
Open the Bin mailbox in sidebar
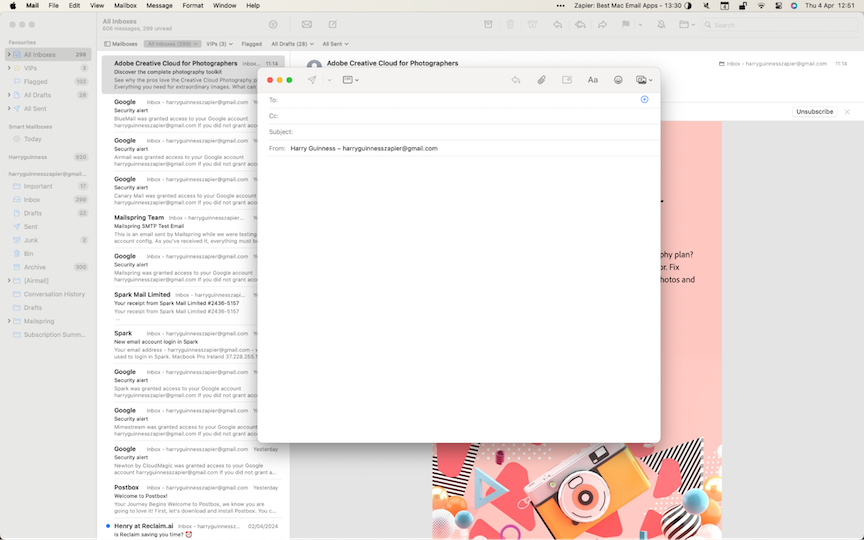pyautogui.click(x=48, y=253)
